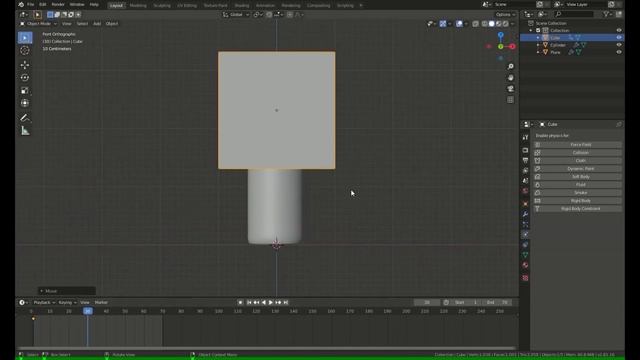Hide the Plane object in outliner
Image resolution: width=640 pixels, height=360 pixels.
point(619,52)
